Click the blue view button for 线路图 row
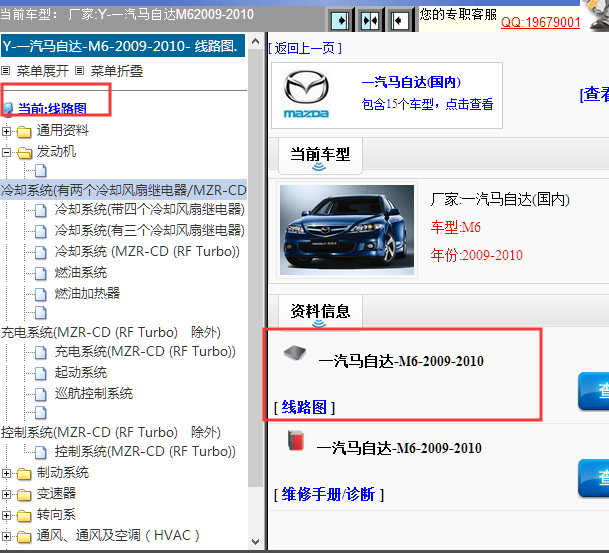The image size is (609, 553). pos(593,391)
